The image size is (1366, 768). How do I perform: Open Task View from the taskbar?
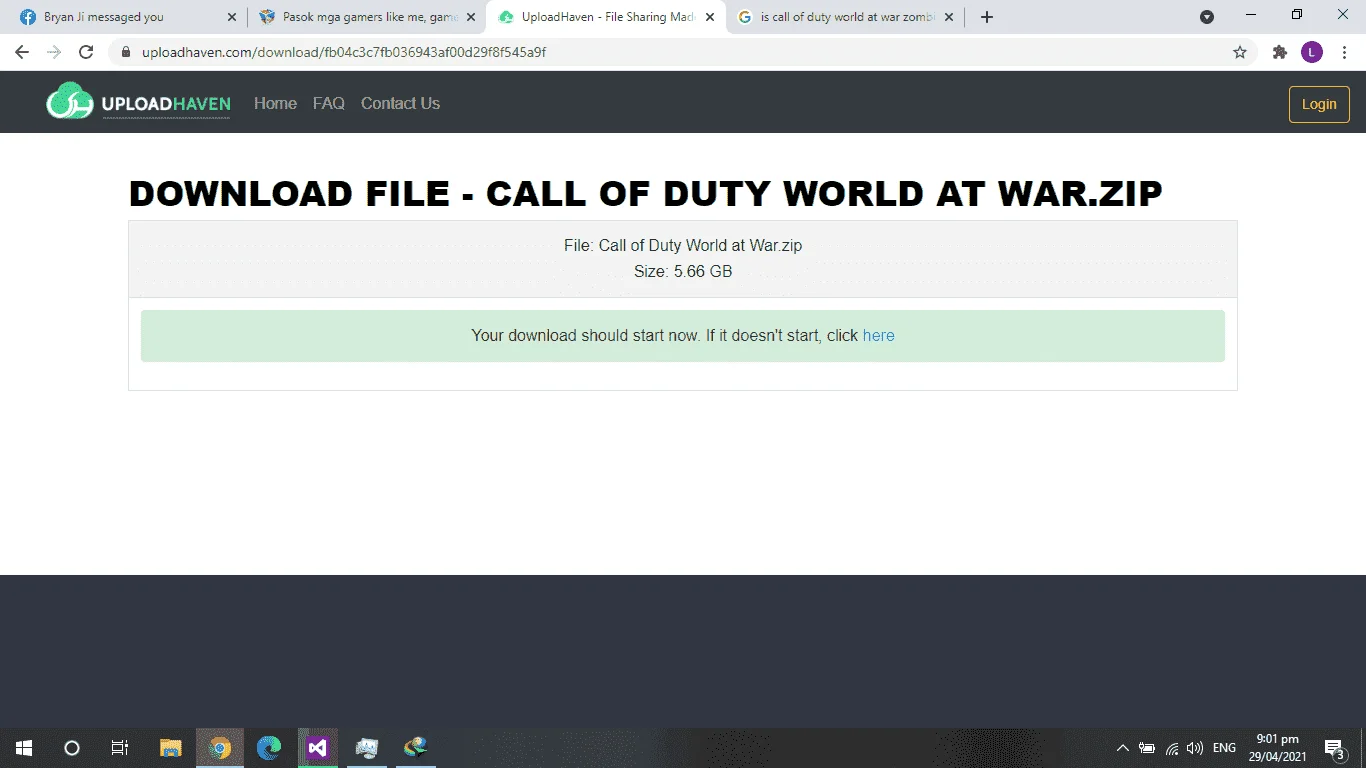[x=120, y=748]
